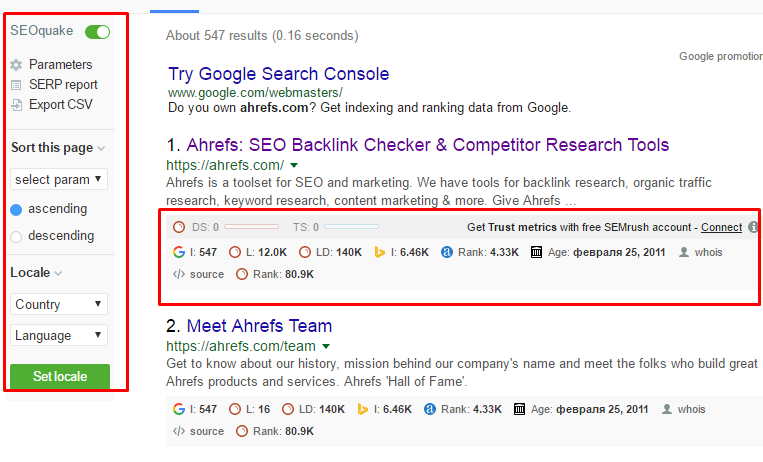
Task: Open the Meet Ahrefs Team result
Action: [x=259, y=326]
